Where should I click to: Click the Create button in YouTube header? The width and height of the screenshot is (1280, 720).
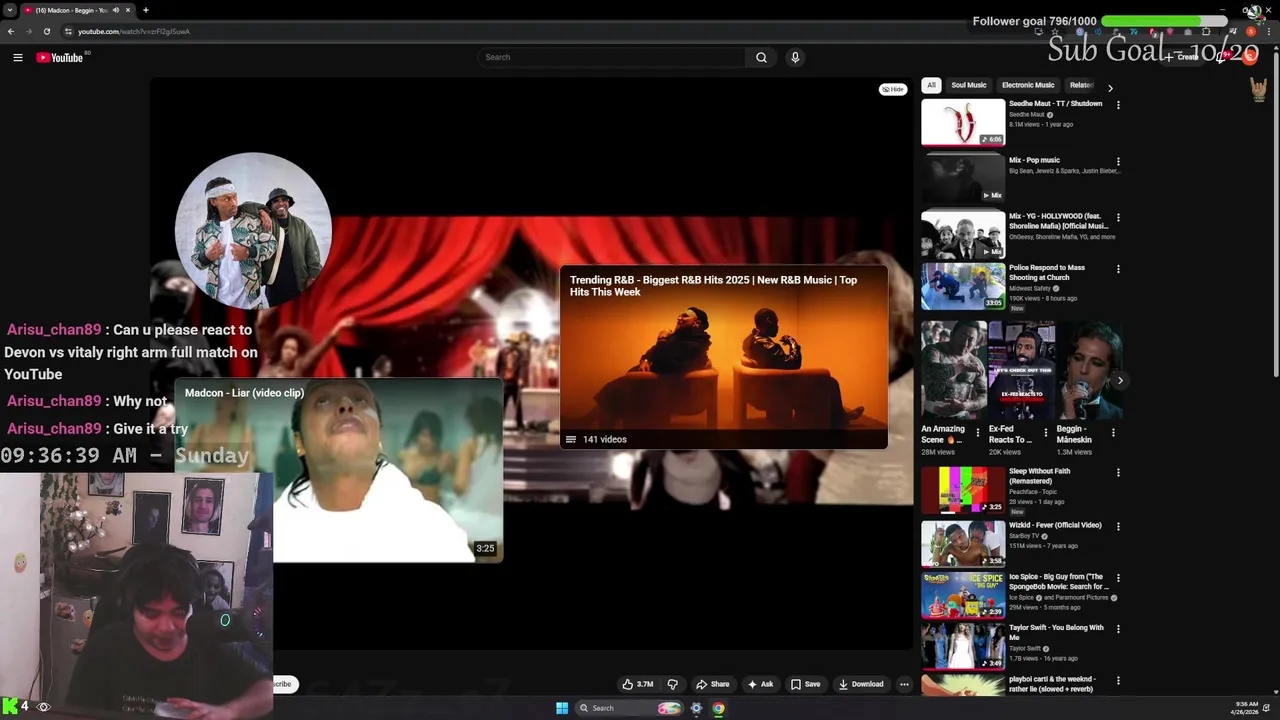[x=1184, y=57]
